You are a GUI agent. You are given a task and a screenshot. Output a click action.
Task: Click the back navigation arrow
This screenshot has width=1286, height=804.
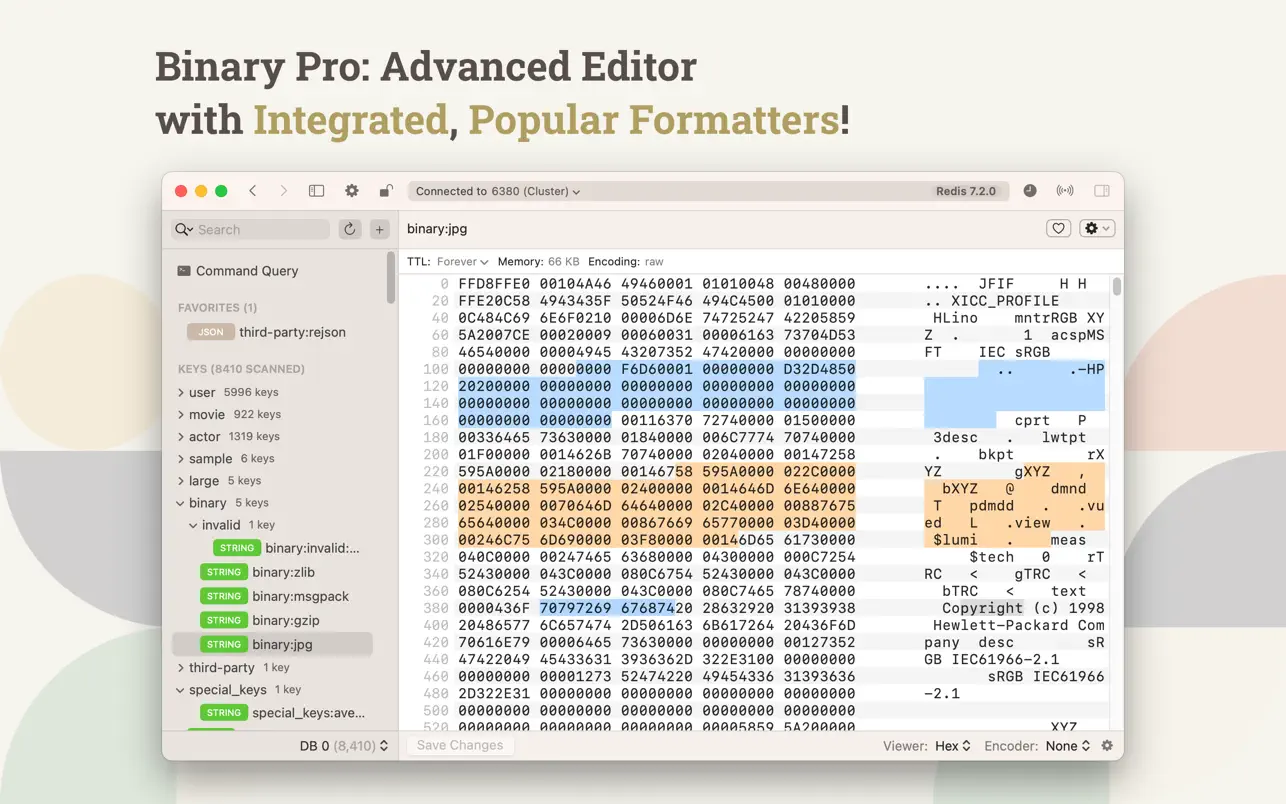point(253,191)
